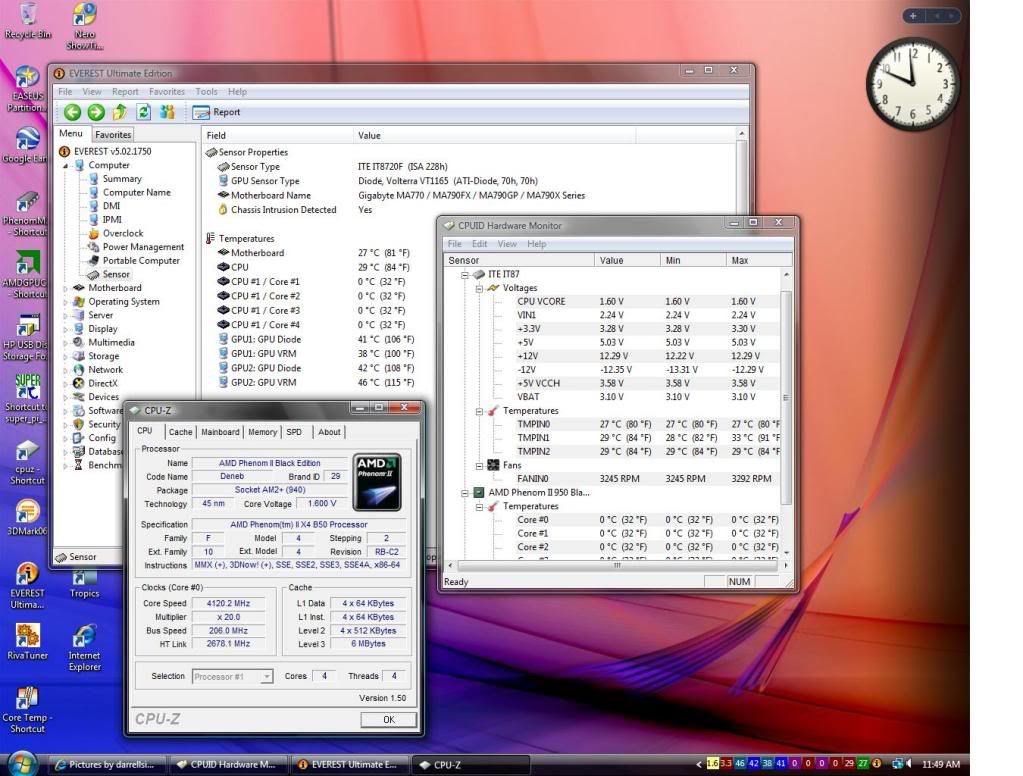Screen dimensions: 1023x776
Task: Open Internet Explorer desktop icon
Action: pos(85,647)
